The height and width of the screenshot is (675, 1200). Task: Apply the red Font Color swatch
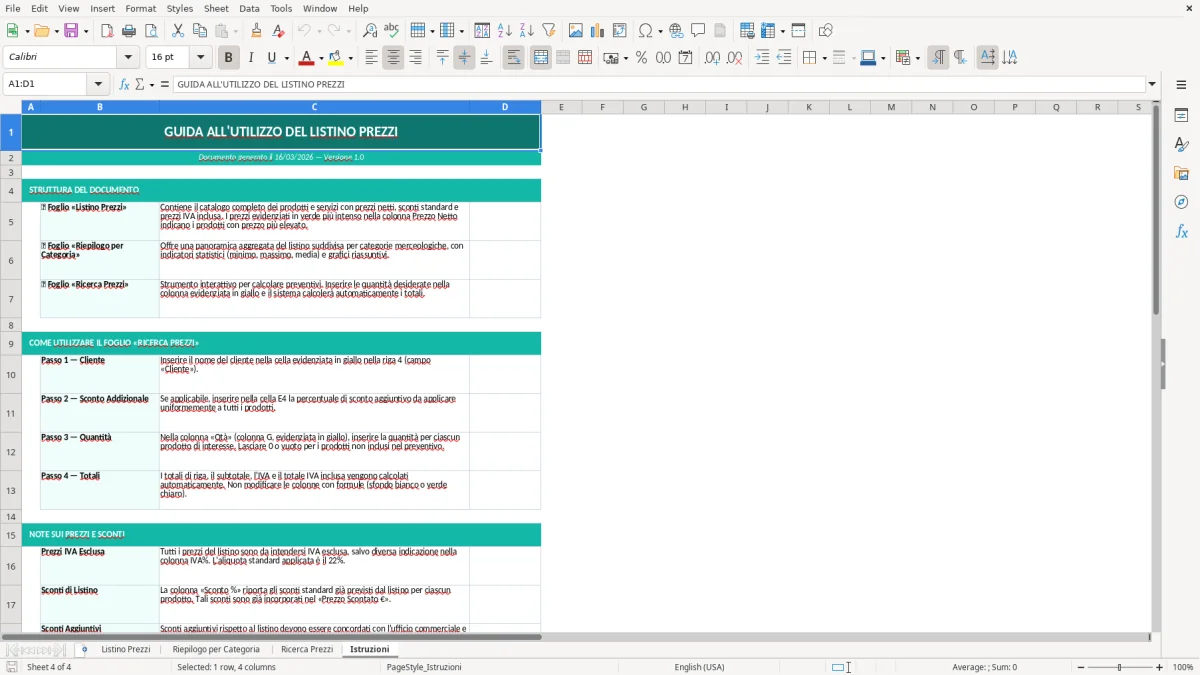306,58
